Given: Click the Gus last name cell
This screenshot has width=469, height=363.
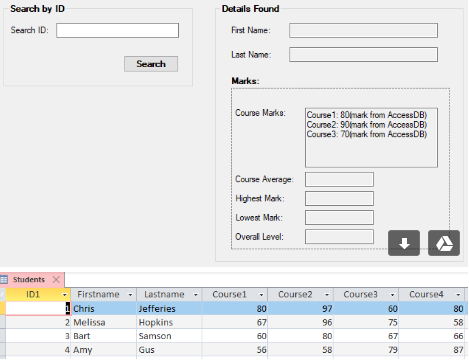Looking at the screenshot, I should 169,350.
